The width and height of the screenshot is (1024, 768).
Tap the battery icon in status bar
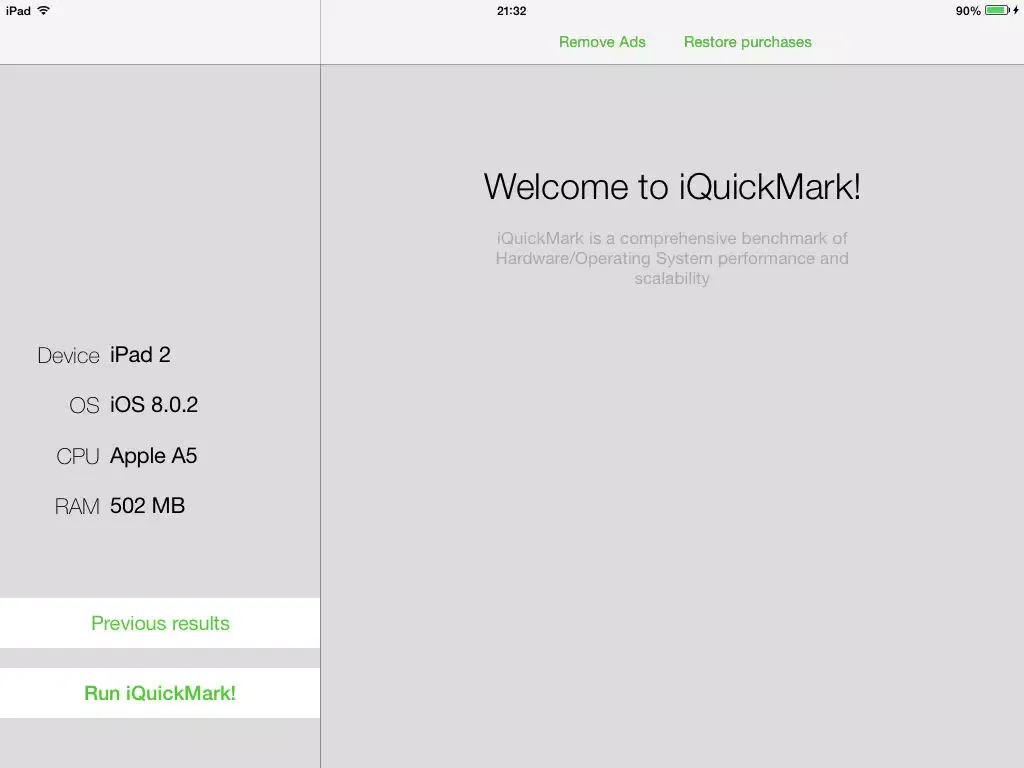click(997, 10)
